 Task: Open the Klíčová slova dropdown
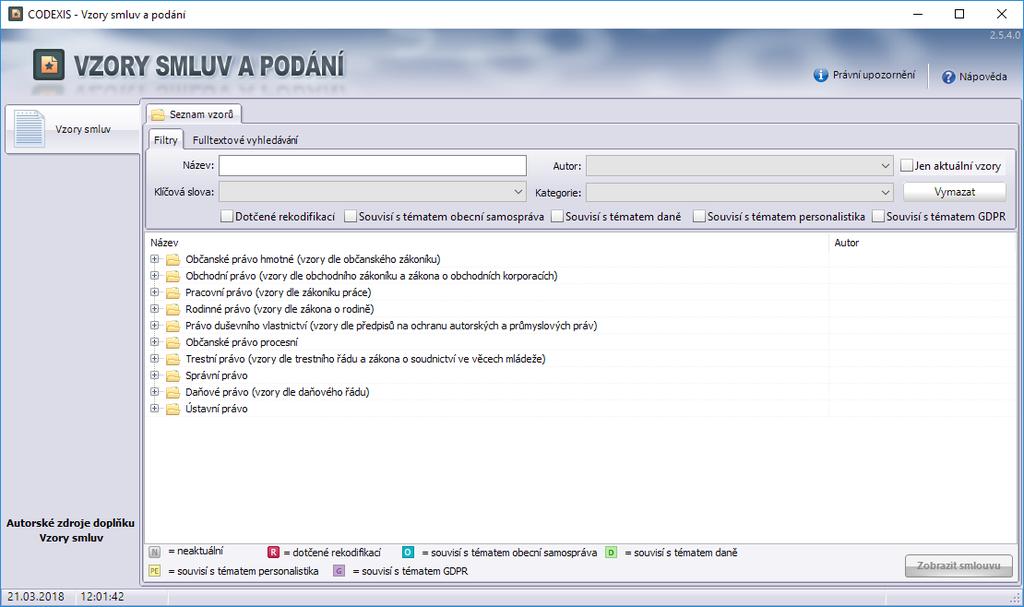(372, 192)
